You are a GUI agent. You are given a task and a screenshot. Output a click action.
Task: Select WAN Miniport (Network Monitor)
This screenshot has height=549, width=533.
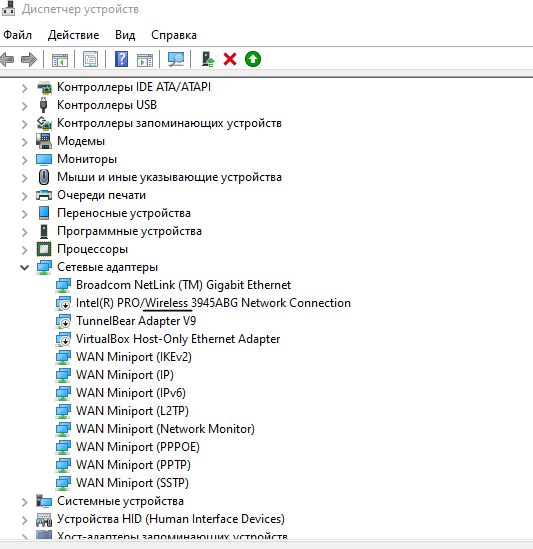point(165,429)
